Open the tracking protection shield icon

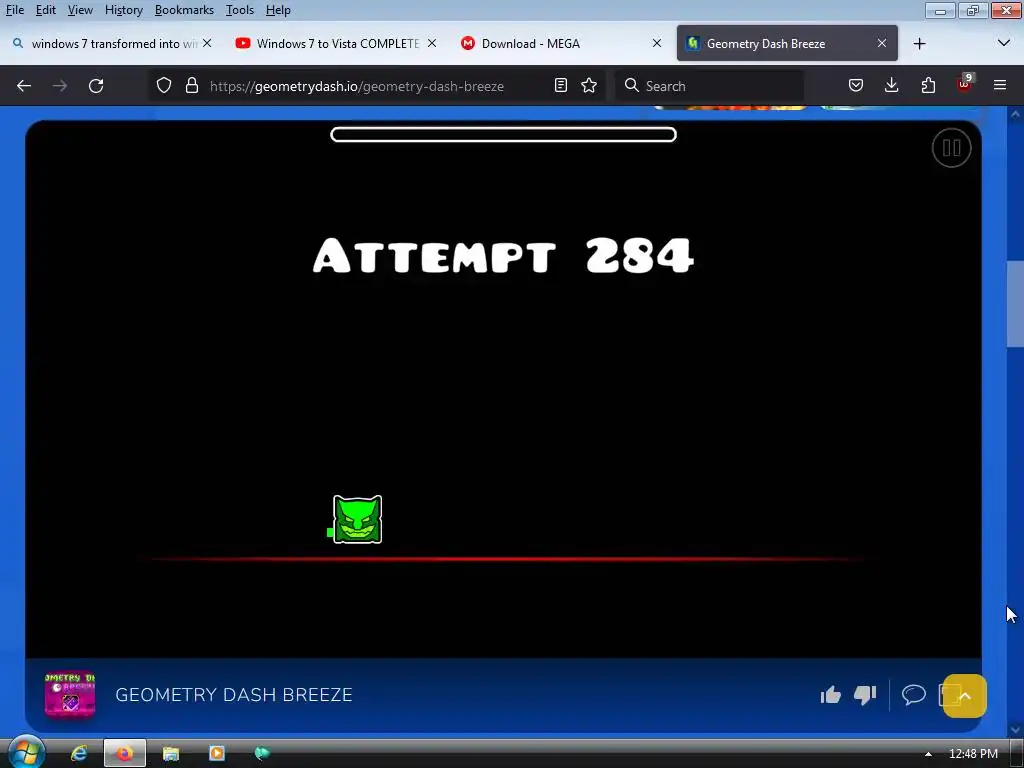coord(164,86)
